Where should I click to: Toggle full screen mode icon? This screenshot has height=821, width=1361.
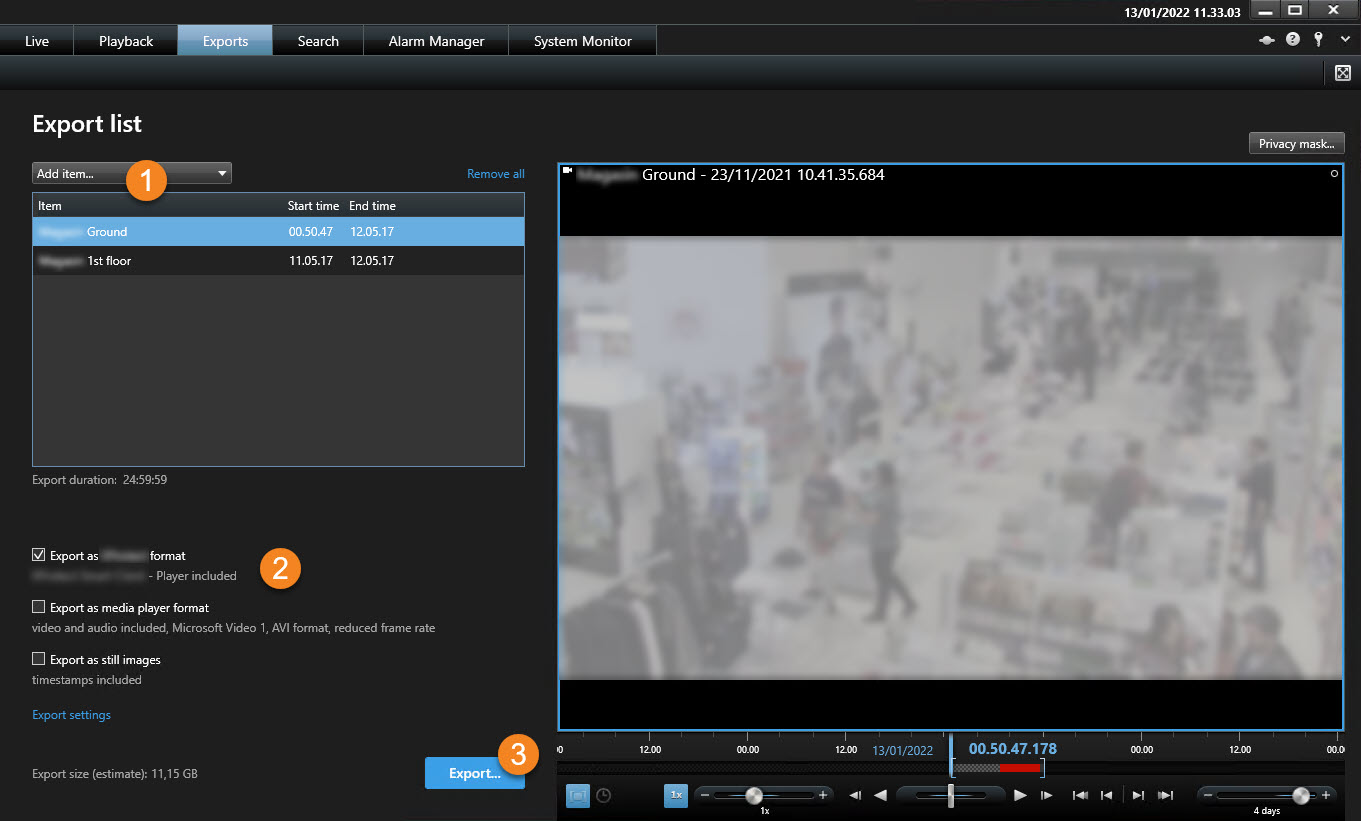pyautogui.click(x=1343, y=72)
